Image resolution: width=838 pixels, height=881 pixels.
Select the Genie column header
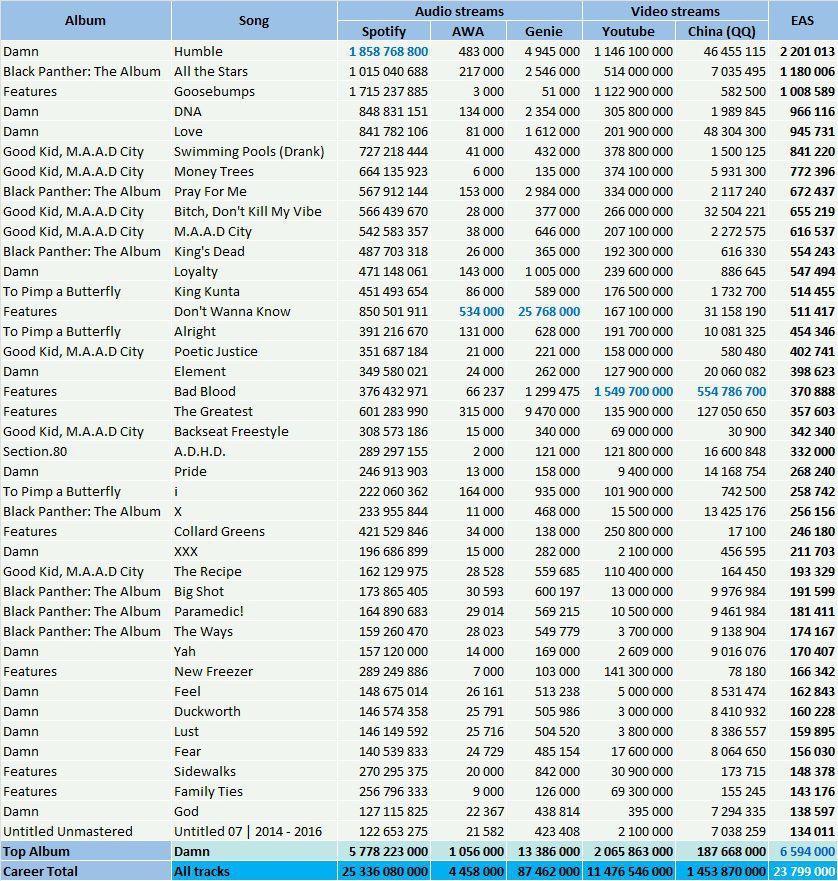coord(544,31)
